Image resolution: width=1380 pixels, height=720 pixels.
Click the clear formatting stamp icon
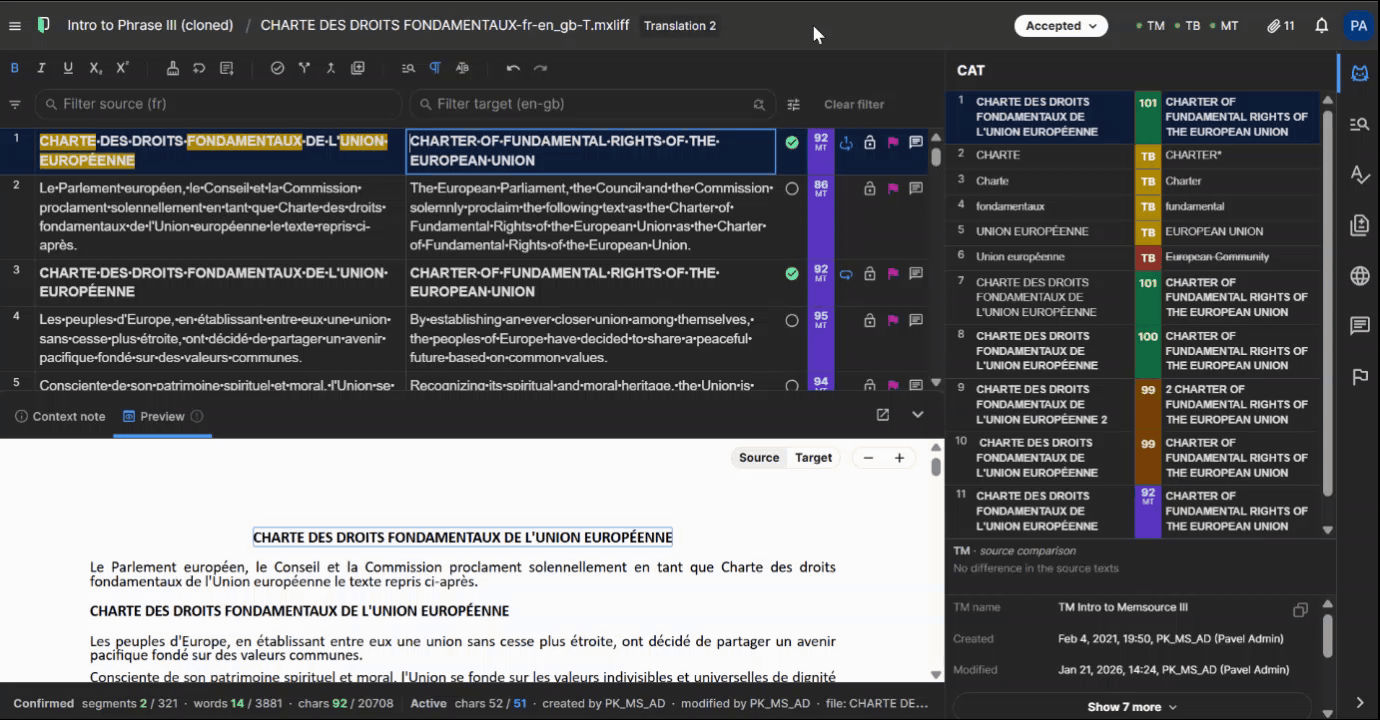[173, 68]
